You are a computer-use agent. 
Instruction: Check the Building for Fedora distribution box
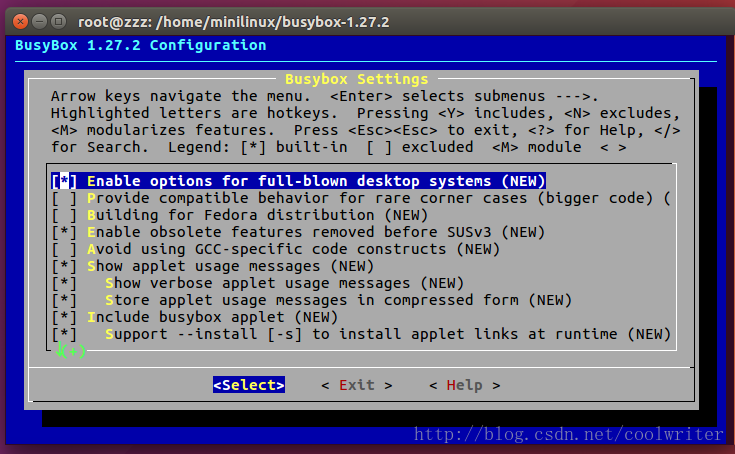coord(64,215)
